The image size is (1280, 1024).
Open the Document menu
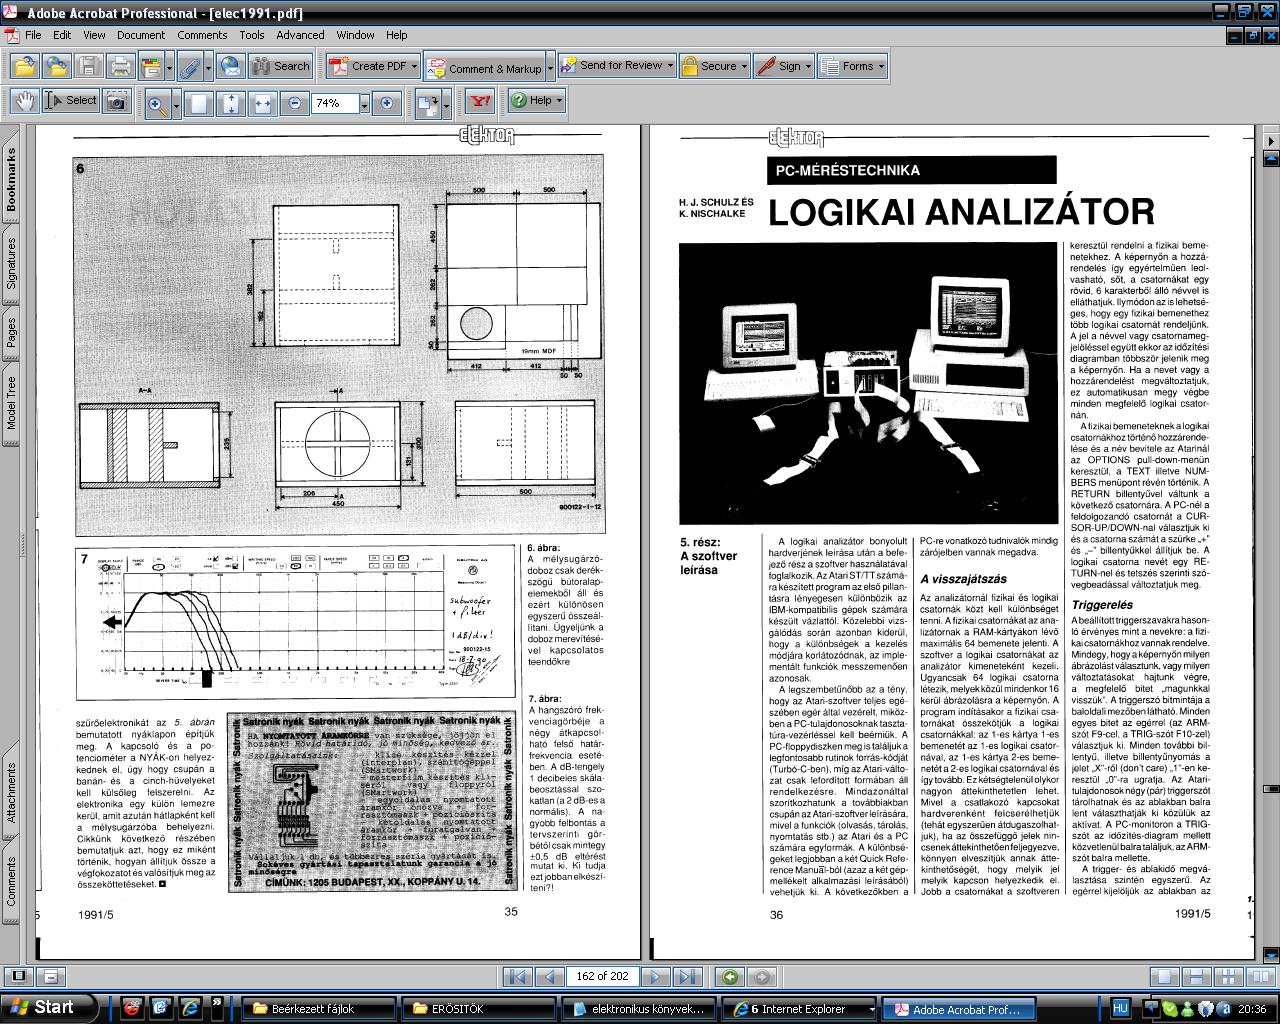[x=141, y=34]
